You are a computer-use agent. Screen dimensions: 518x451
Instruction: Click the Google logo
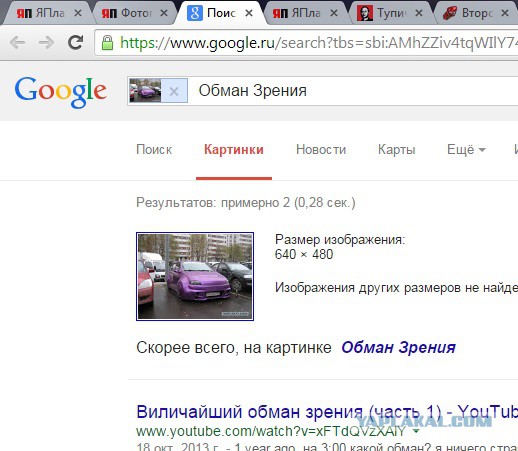(60, 92)
